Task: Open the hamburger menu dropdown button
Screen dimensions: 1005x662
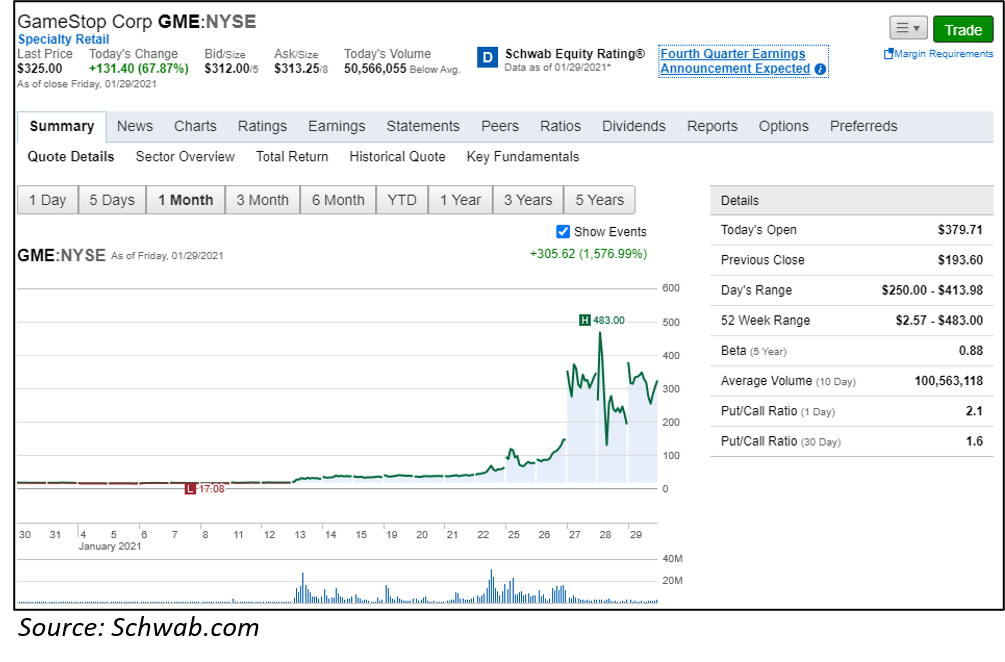Action: click(908, 28)
